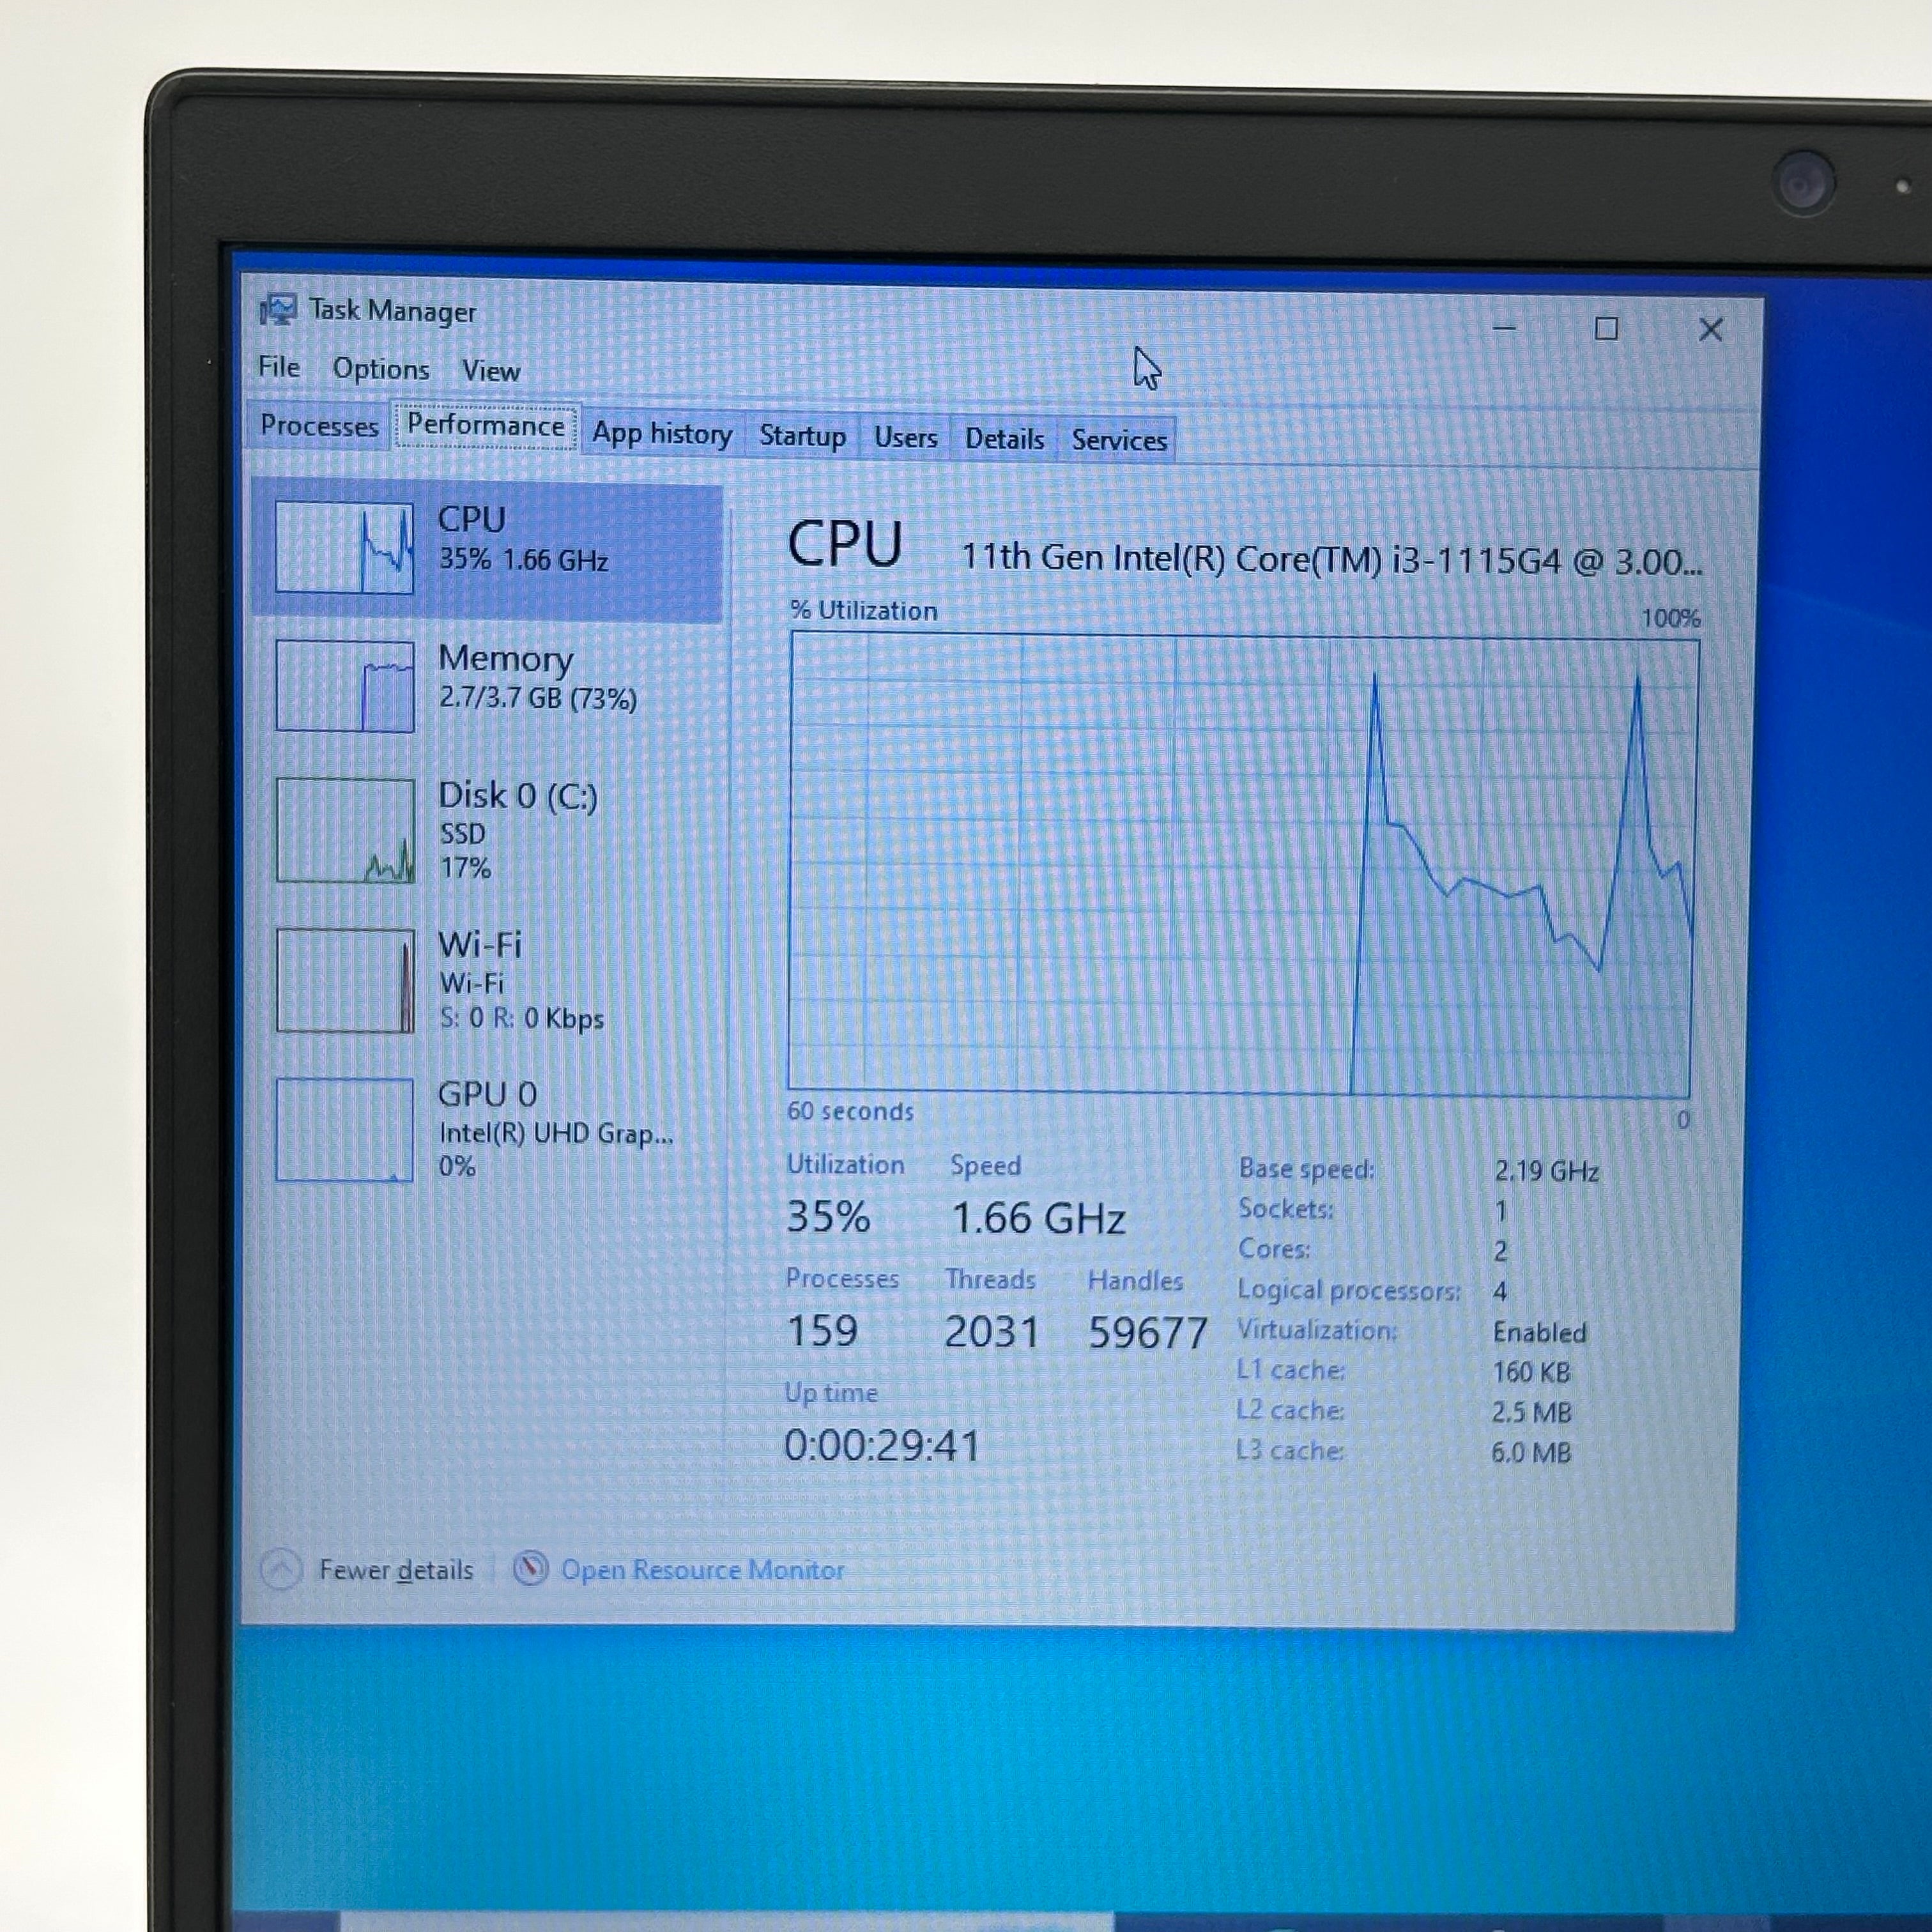Click the Handles value 59677

pyautogui.click(x=1148, y=1332)
